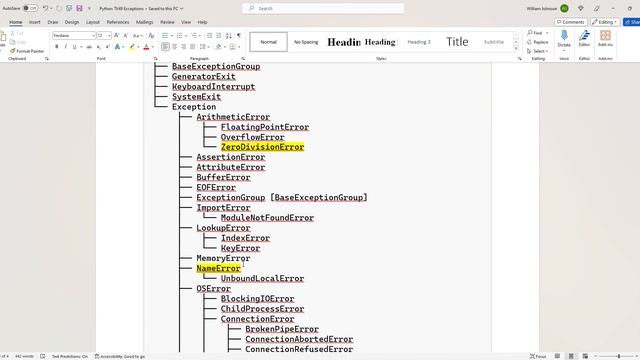Image resolution: width=640 pixels, height=360 pixels.
Task: Open the Select dropdown in Editing
Action: [538, 51]
